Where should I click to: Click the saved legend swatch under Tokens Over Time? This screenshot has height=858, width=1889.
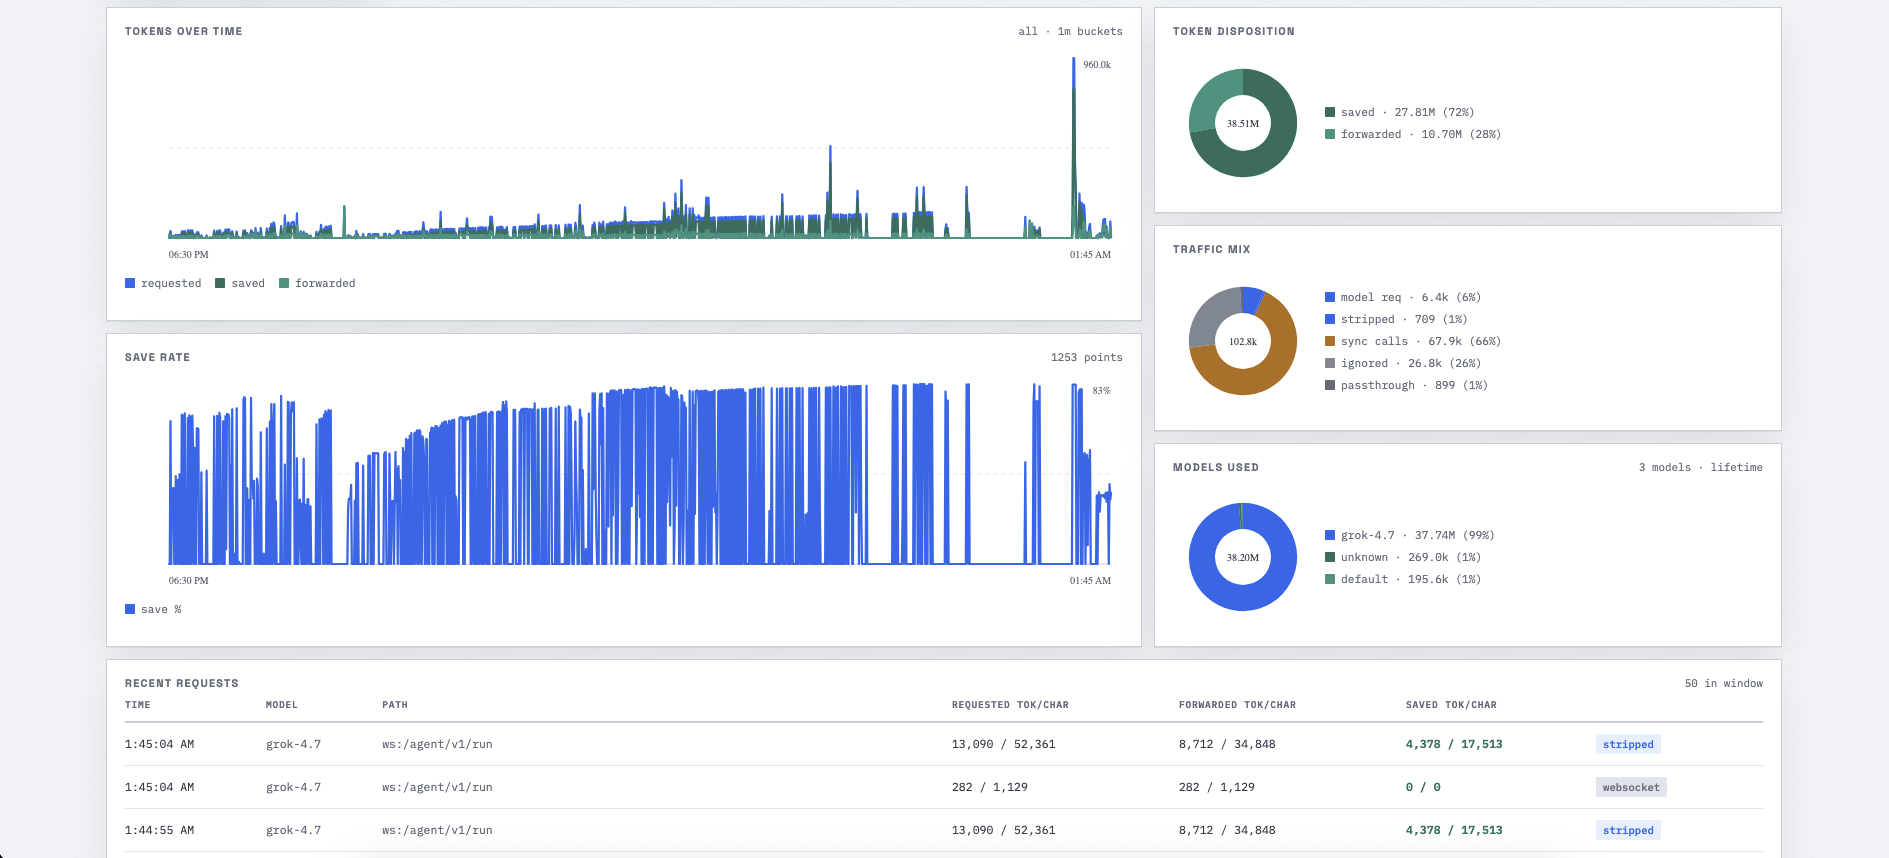(x=220, y=283)
